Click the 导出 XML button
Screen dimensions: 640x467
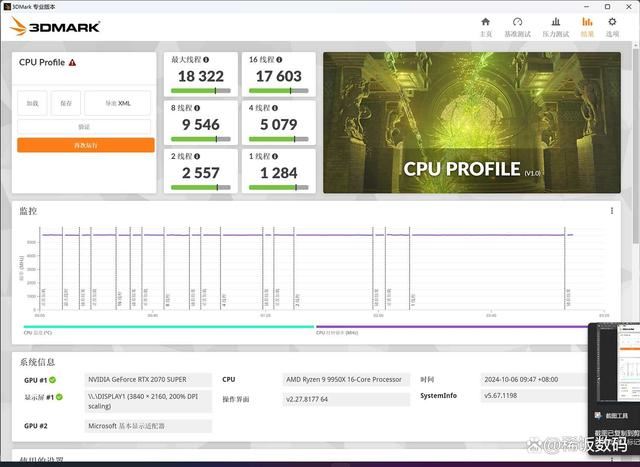(118, 103)
